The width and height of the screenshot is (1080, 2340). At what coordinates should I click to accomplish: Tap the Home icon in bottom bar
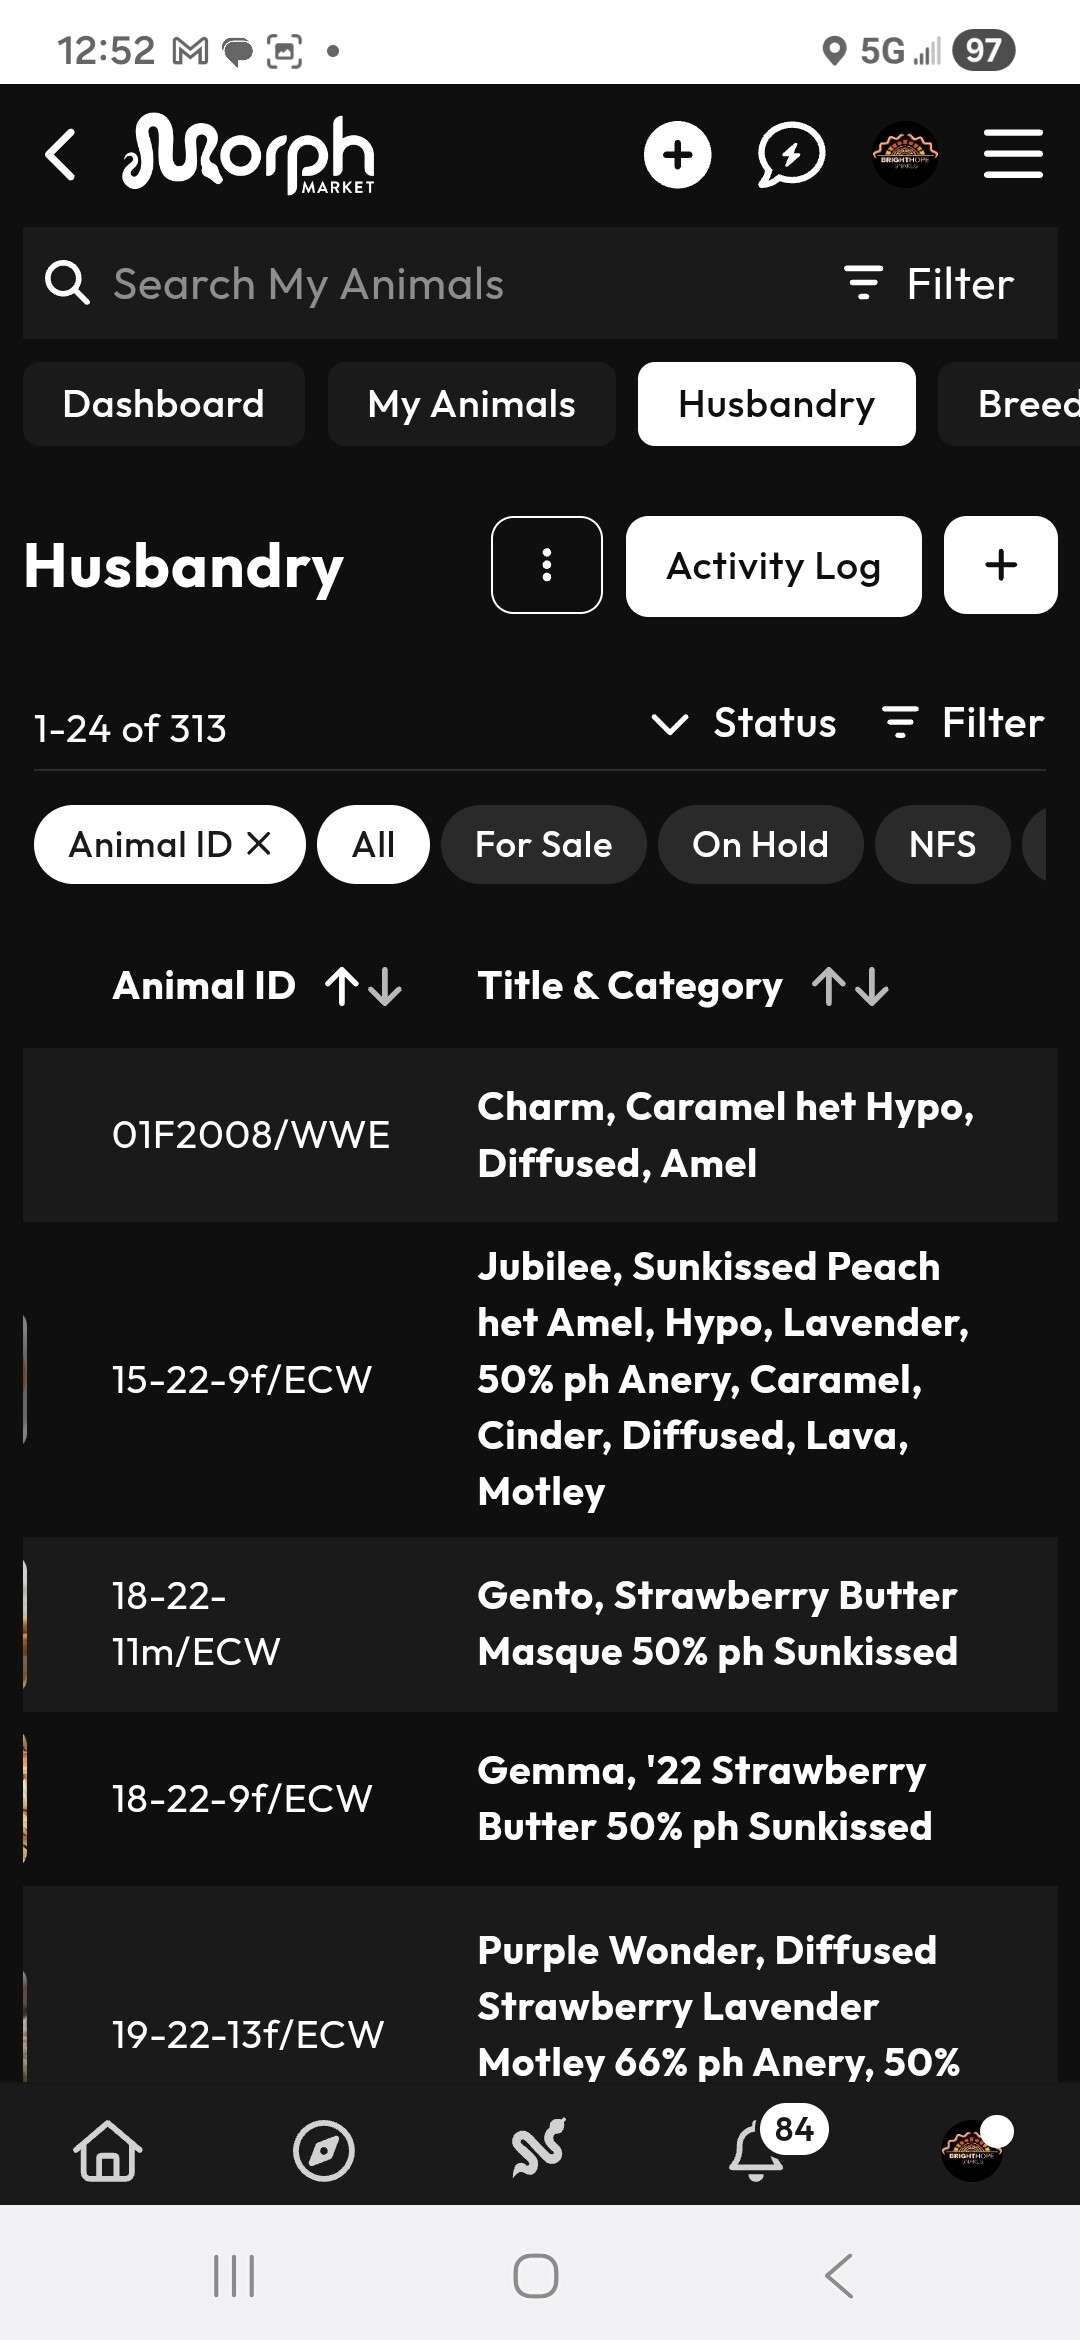[x=108, y=2150]
